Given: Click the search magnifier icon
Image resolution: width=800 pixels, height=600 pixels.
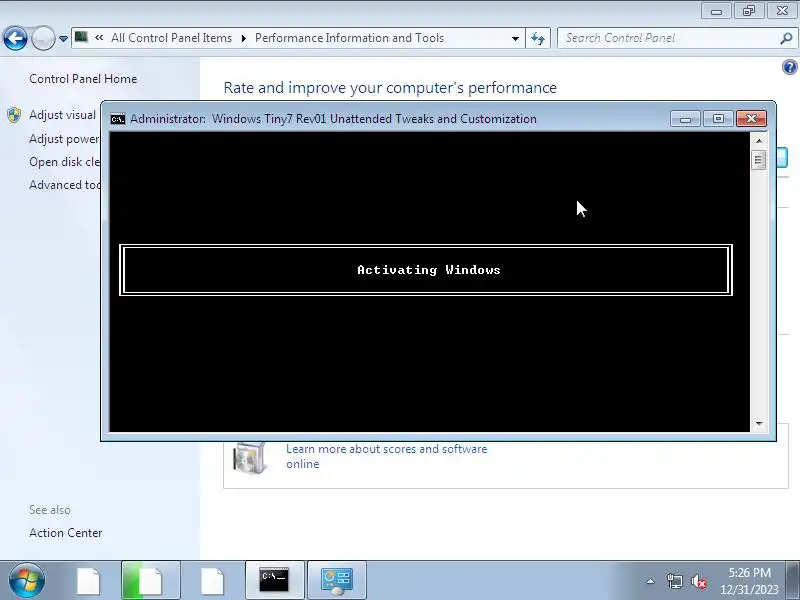Looking at the screenshot, I should click(x=786, y=38).
